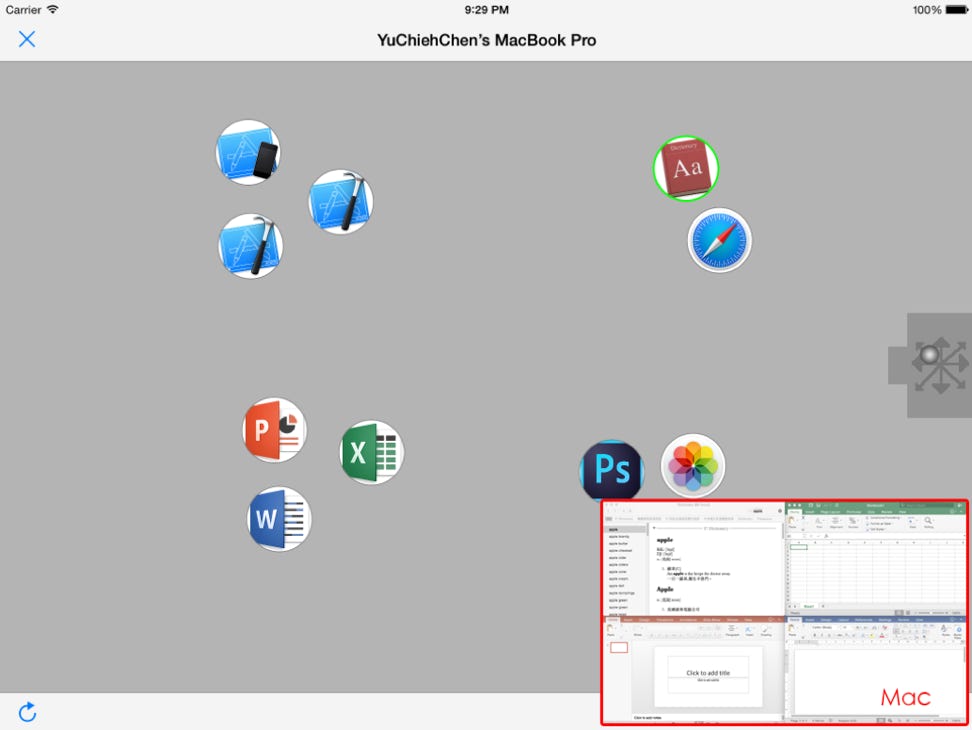This screenshot has height=730, width=972.
Task: Select slide thumbnail in PowerPoint preview panel
Action: pos(619,647)
